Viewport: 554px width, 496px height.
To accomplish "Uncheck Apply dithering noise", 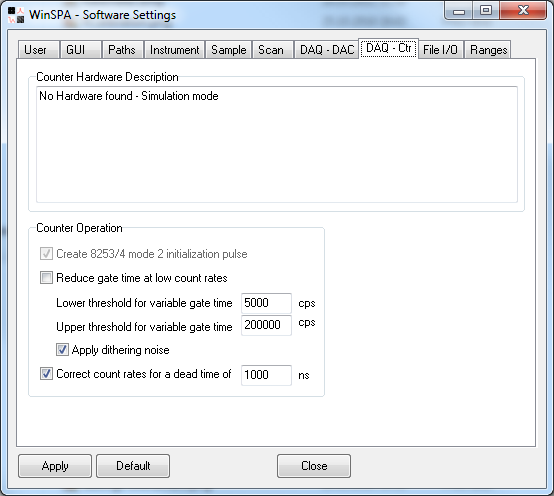I will 62,350.
